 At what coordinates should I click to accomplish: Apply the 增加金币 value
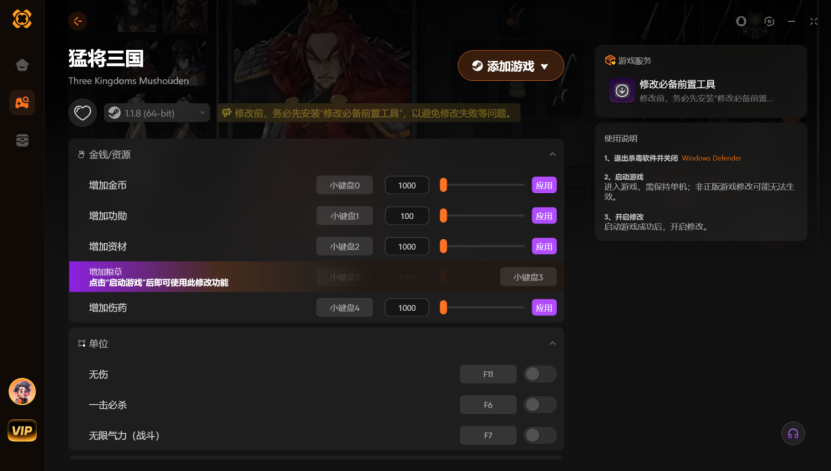pos(544,185)
